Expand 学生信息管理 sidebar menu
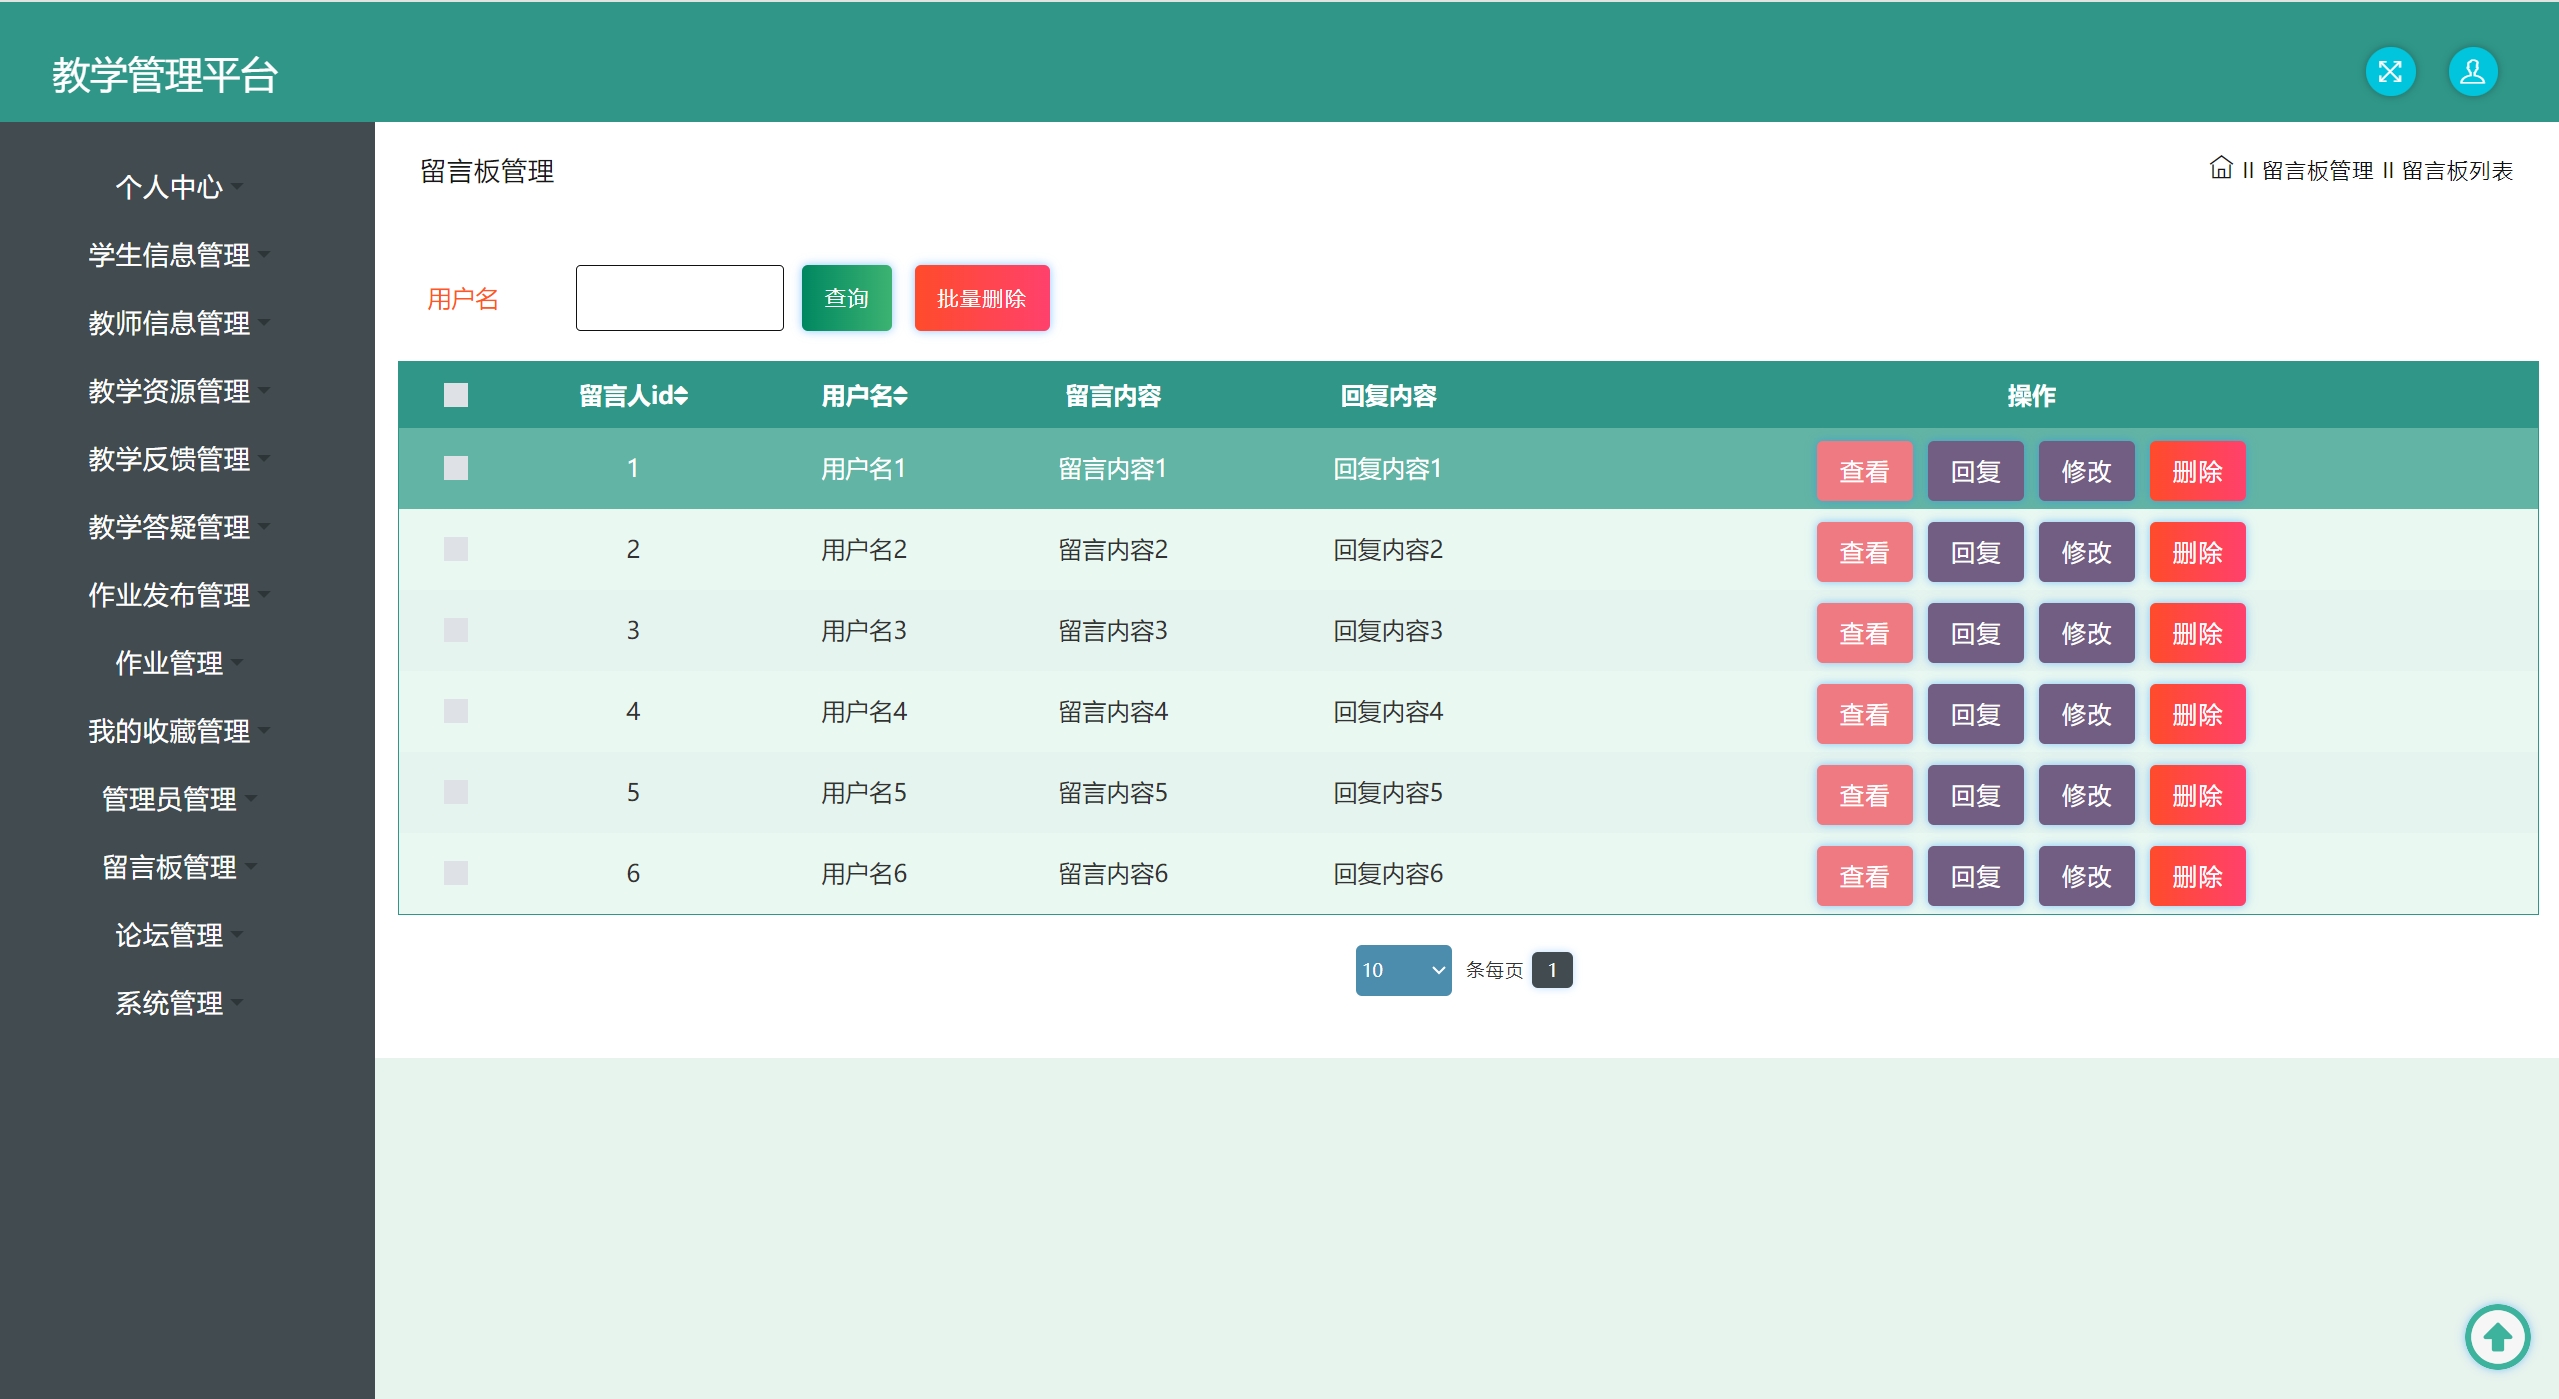2559x1399 pixels. coord(170,255)
